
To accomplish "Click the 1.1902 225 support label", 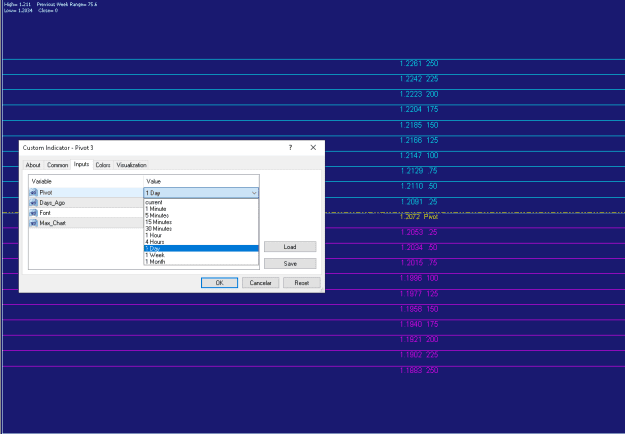I will [419, 355].
